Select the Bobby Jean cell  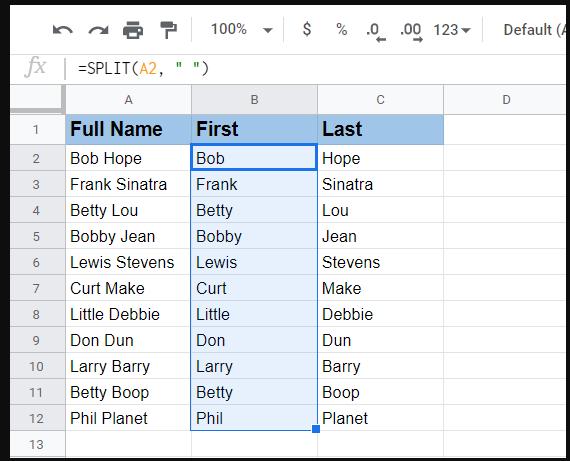tap(128, 236)
